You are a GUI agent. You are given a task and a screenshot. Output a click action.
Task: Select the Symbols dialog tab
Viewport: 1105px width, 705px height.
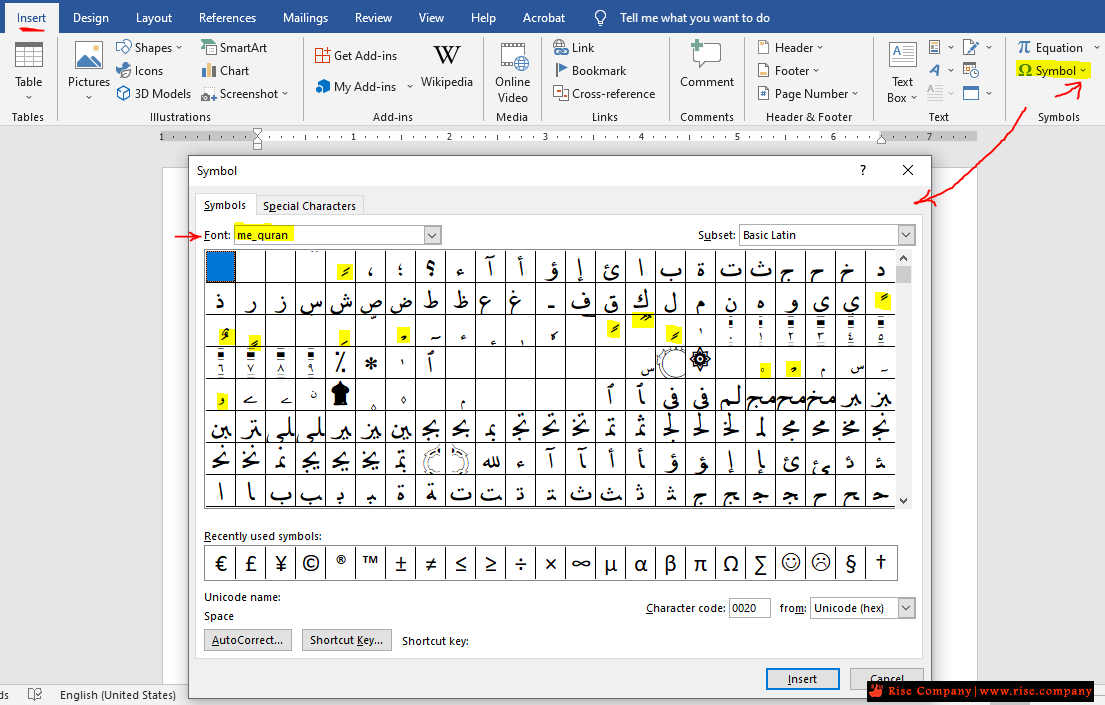(x=225, y=205)
